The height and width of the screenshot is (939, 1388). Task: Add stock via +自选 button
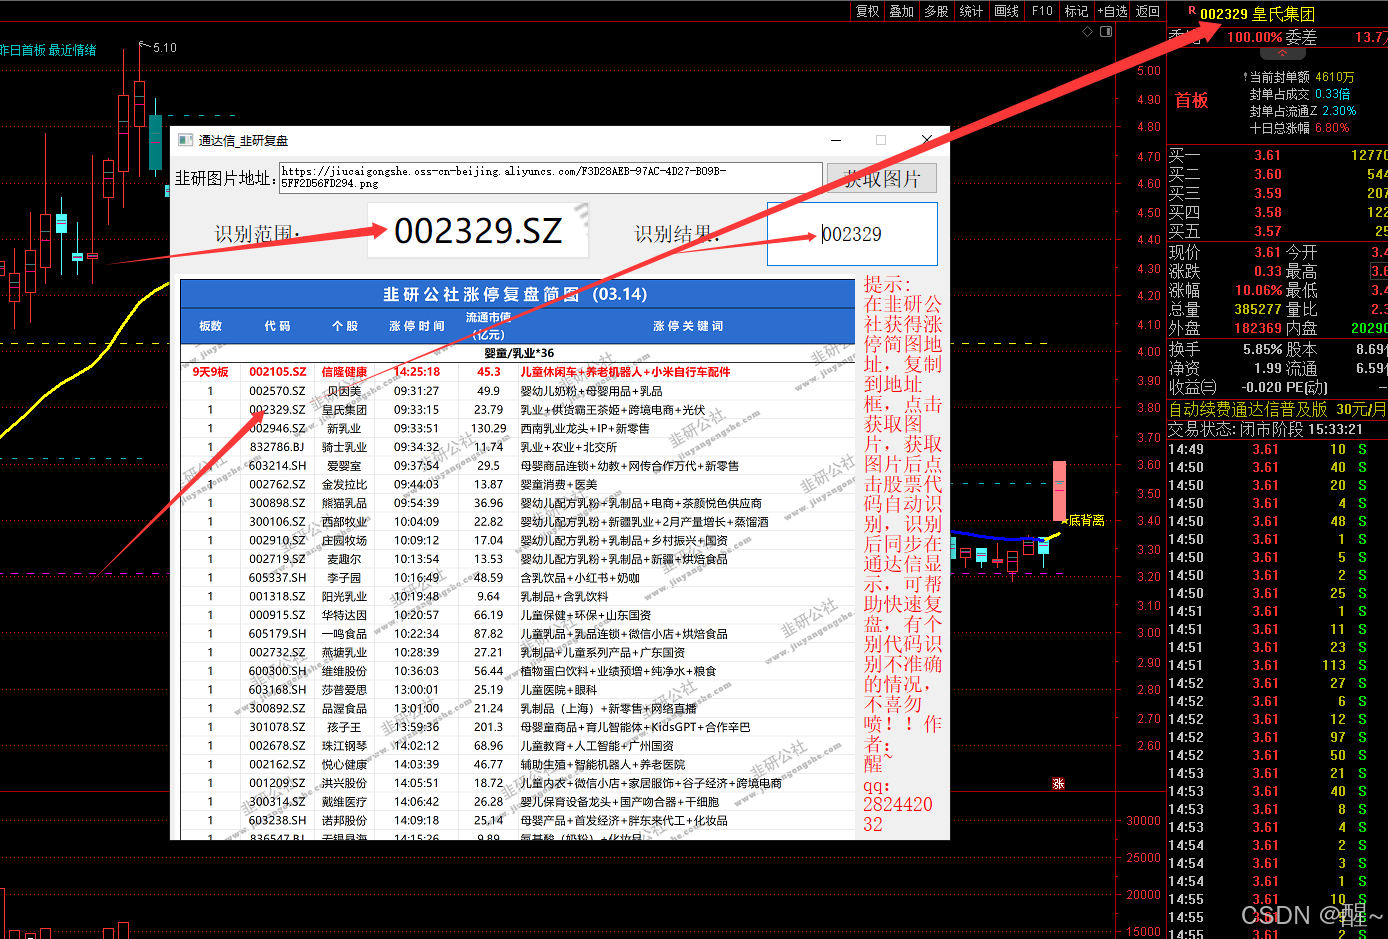(1112, 11)
